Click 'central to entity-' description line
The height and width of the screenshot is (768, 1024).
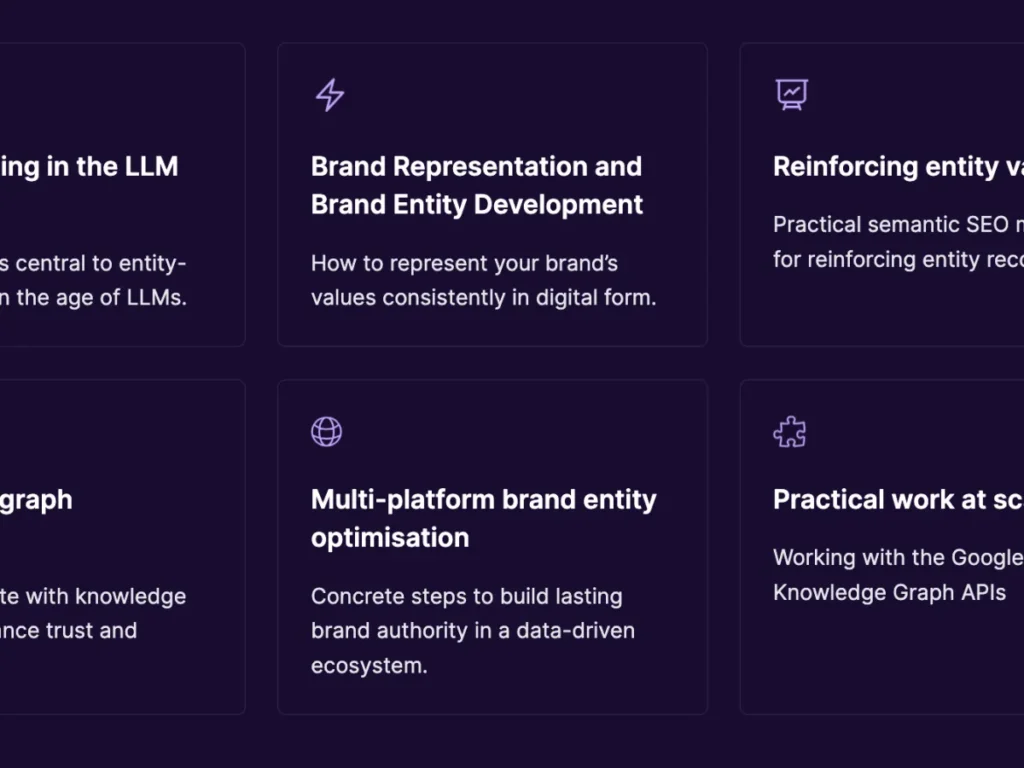(x=93, y=264)
